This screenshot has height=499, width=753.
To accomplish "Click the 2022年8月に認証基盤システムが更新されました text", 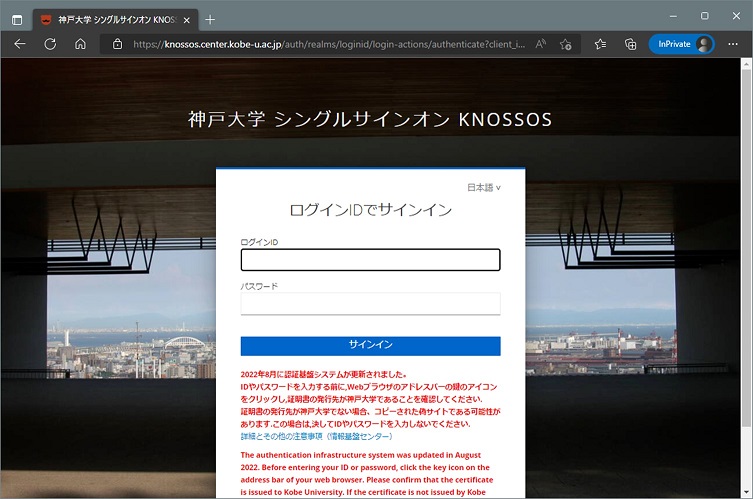I will 324,374.
